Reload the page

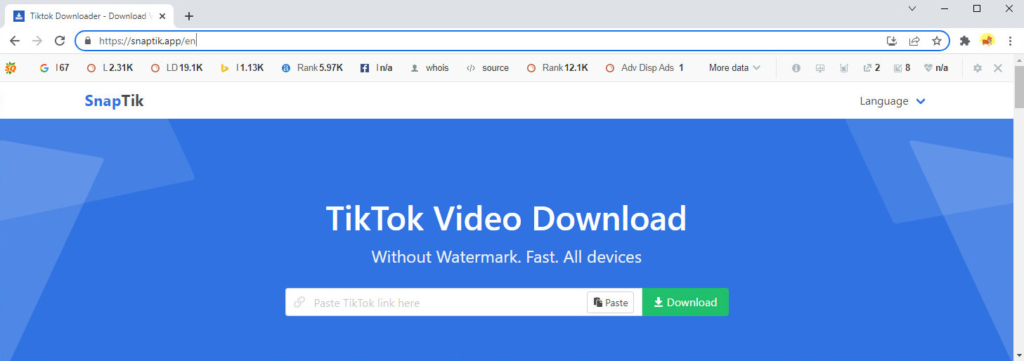click(x=59, y=40)
